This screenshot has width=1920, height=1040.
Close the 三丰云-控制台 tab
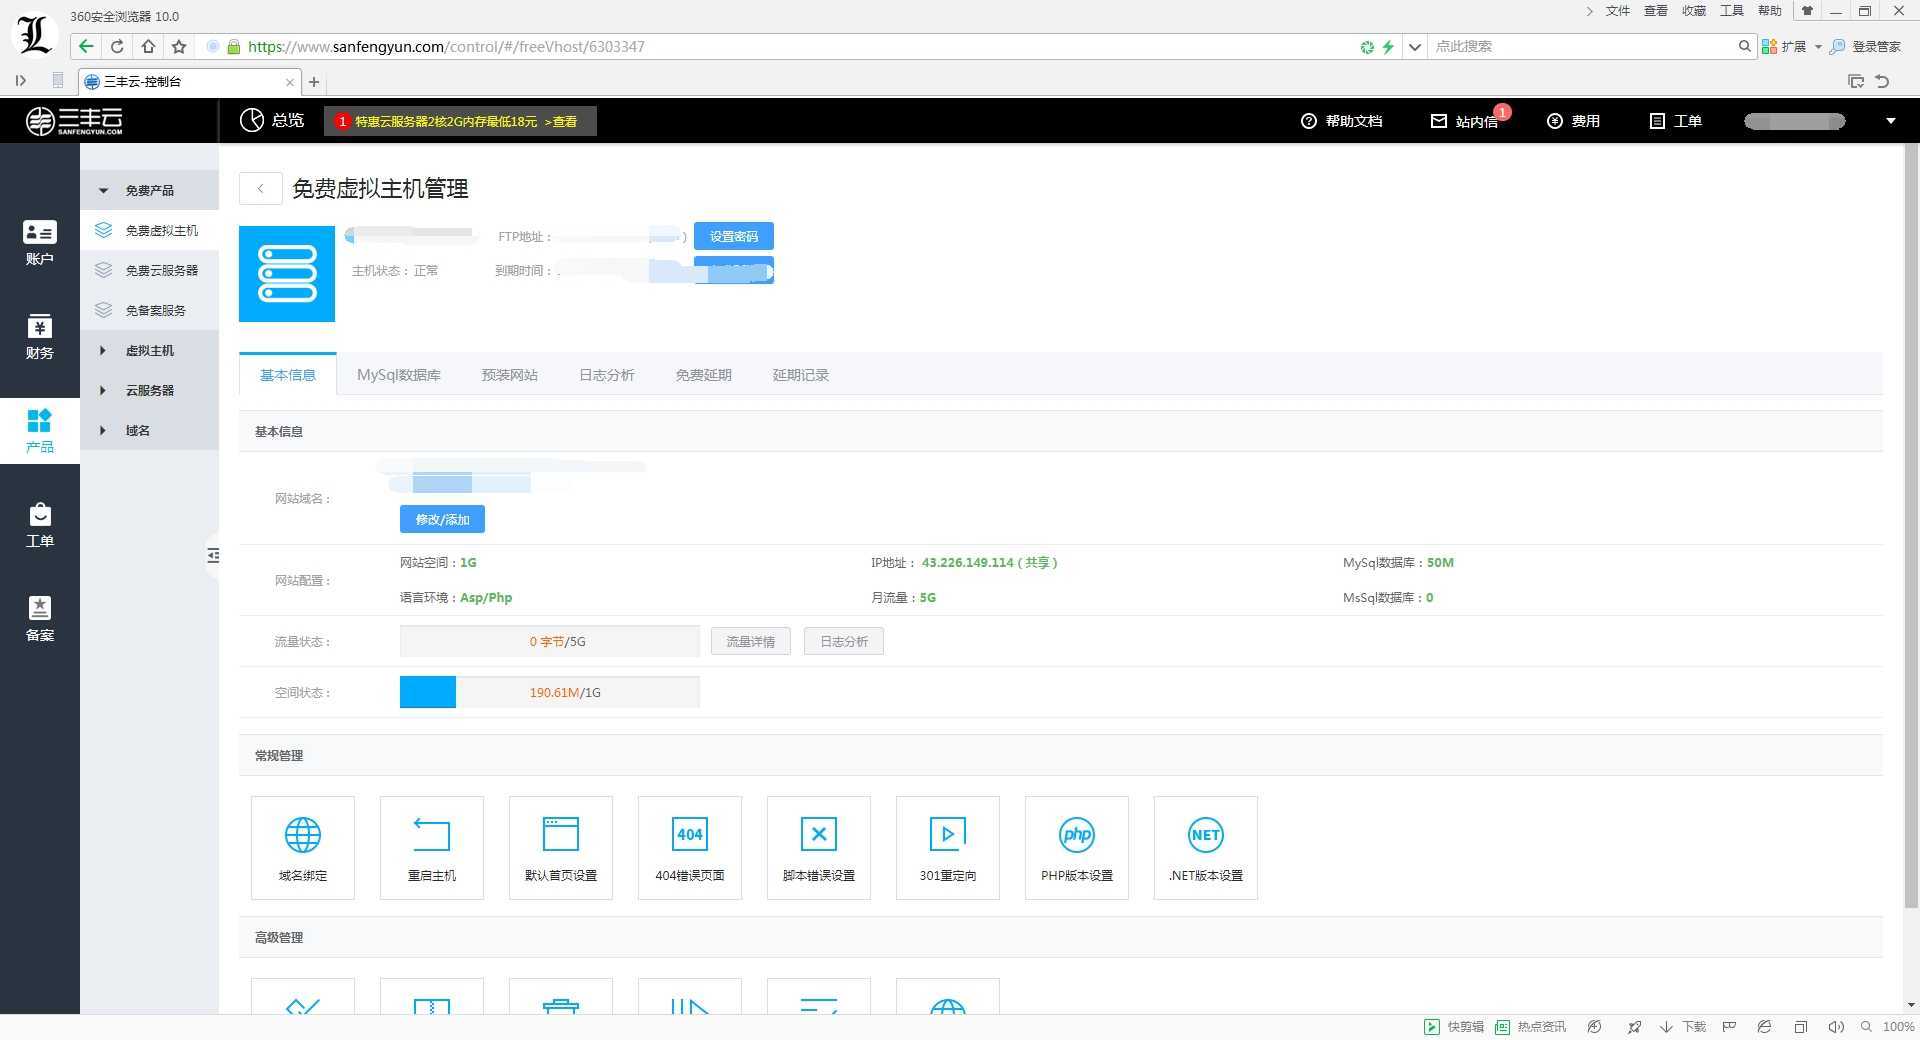(290, 82)
